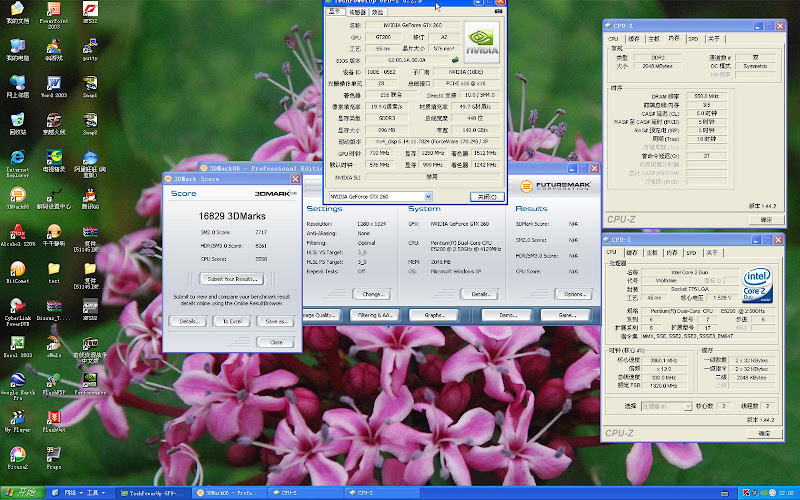Select 缓存 tab in Core 2 Duo CPU-Z window
This screenshot has width=800, height=500.
pyautogui.click(x=632, y=253)
